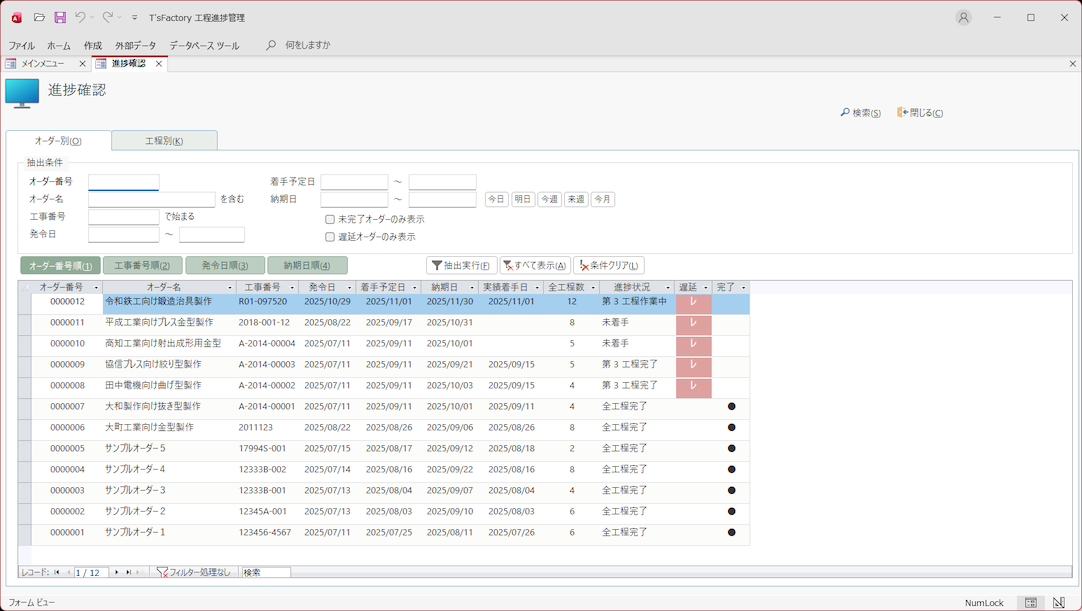
Task: Toggle the 遅延 mark for order 0000011
Action: point(693,324)
